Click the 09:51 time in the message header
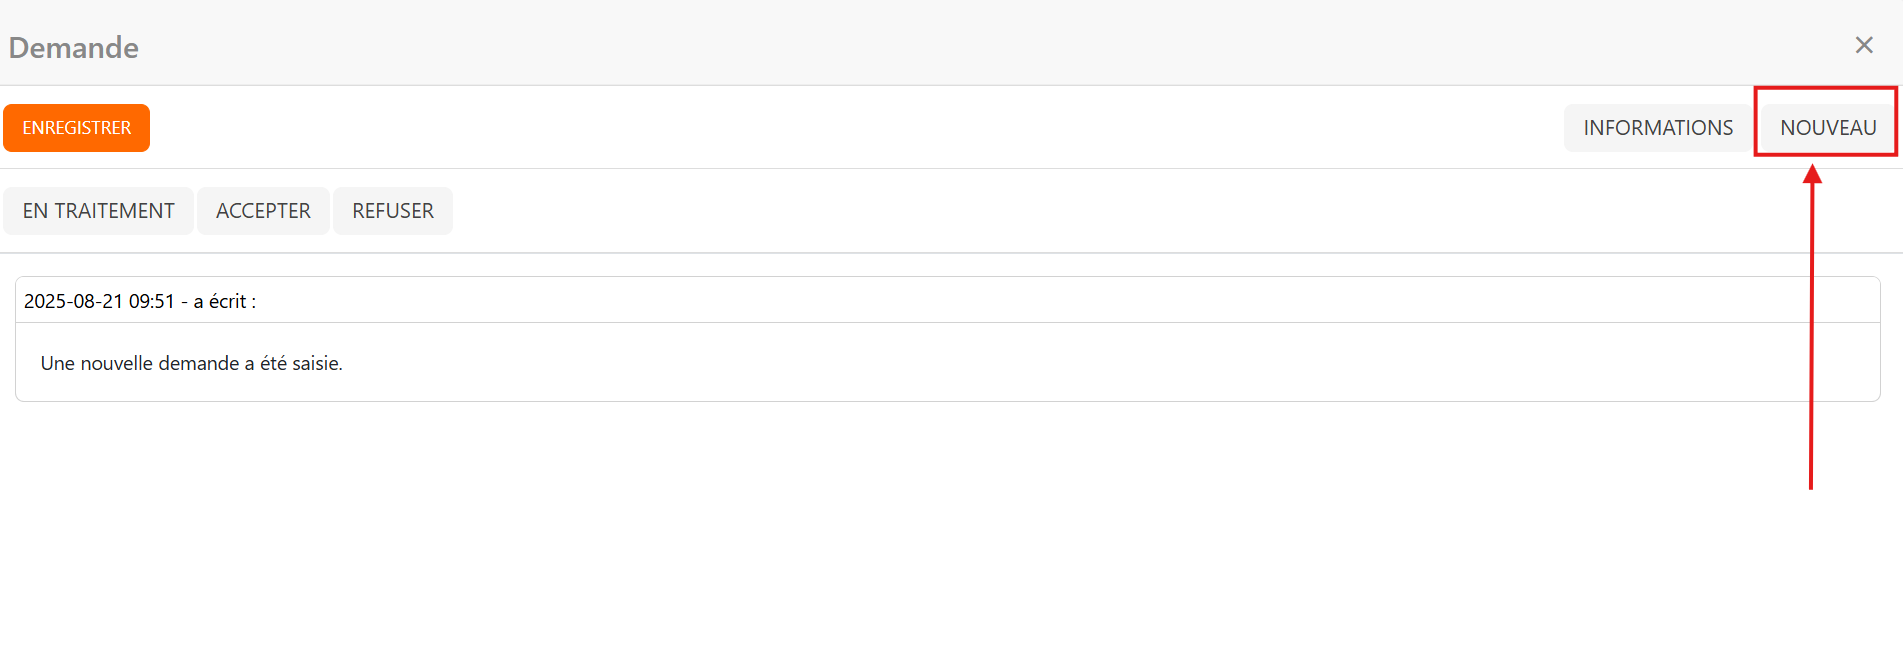Screen dimensions: 1903x668 tap(152, 301)
